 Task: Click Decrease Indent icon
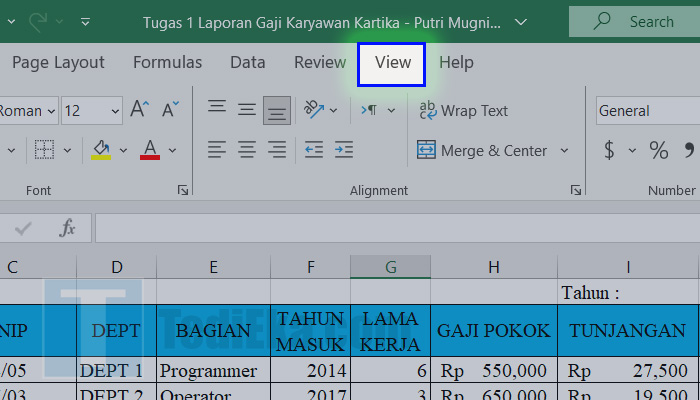(314, 150)
